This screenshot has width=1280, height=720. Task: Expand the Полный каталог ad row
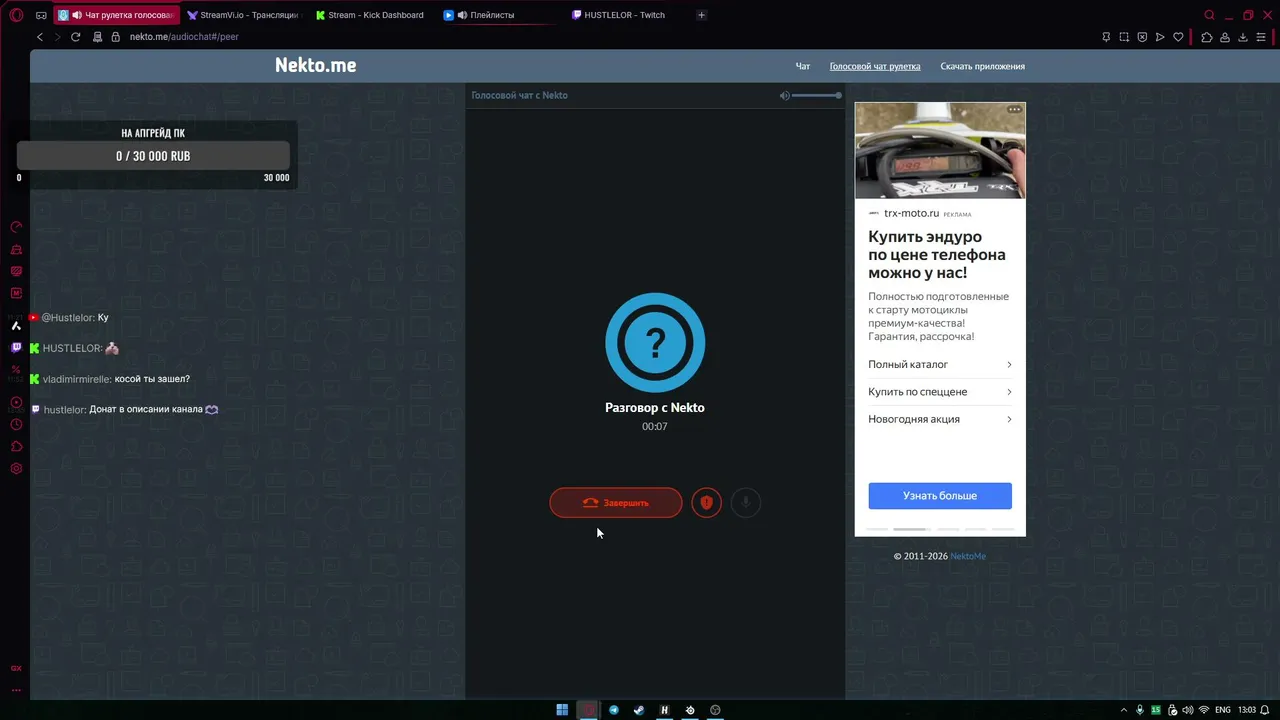click(940, 365)
